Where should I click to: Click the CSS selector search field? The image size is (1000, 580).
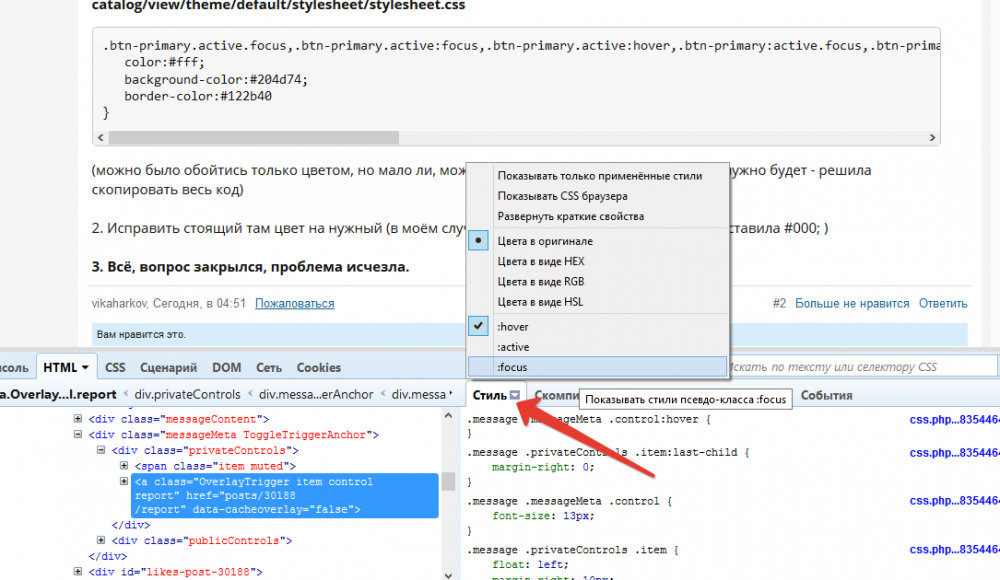(861, 367)
